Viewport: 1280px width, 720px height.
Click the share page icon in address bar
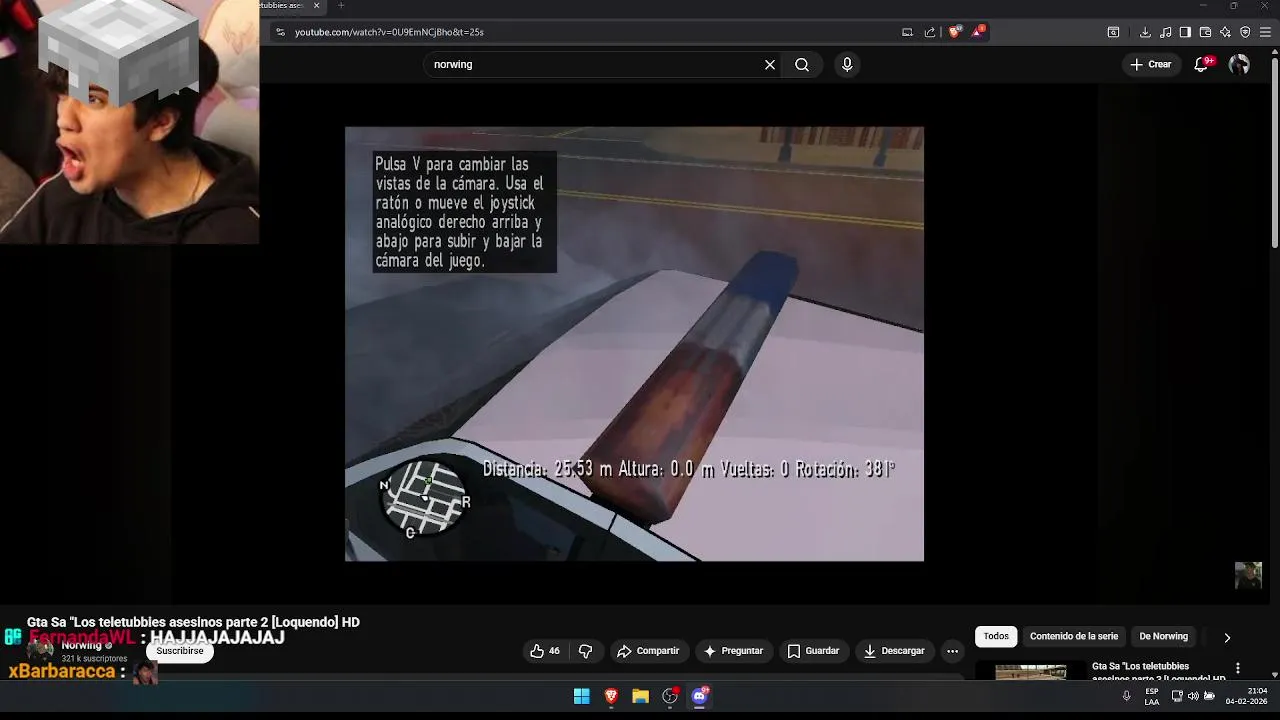coord(930,32)
